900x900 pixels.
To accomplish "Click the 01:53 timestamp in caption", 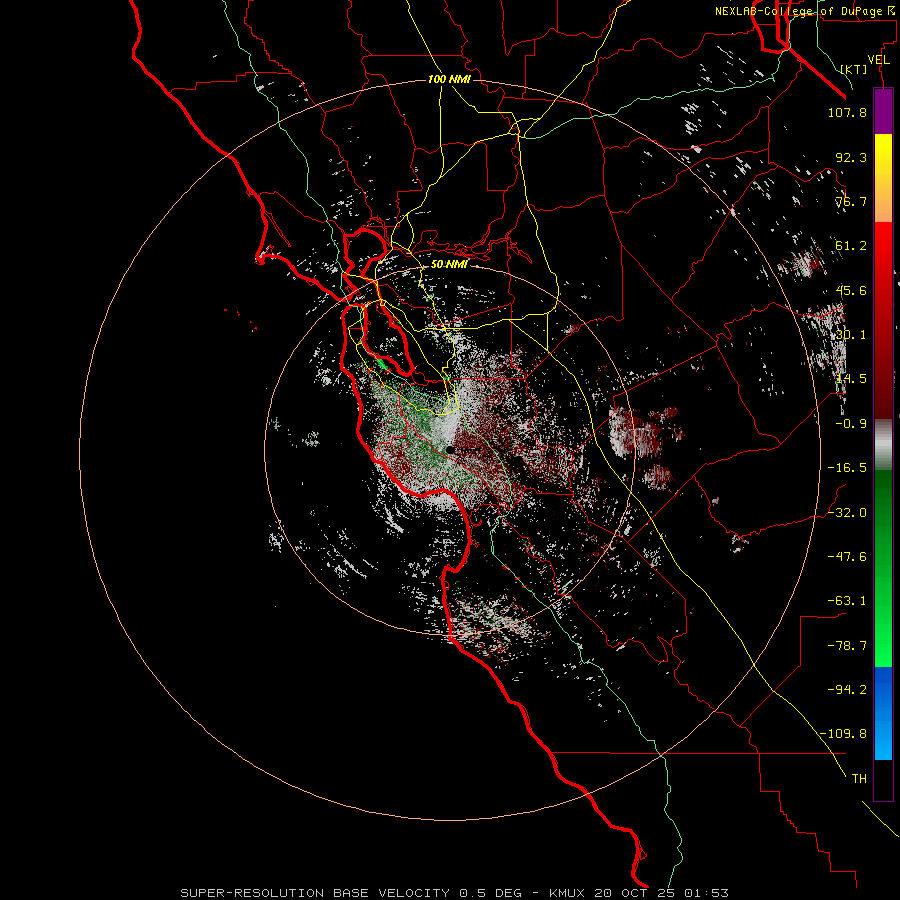I will [x=709, y=893].
